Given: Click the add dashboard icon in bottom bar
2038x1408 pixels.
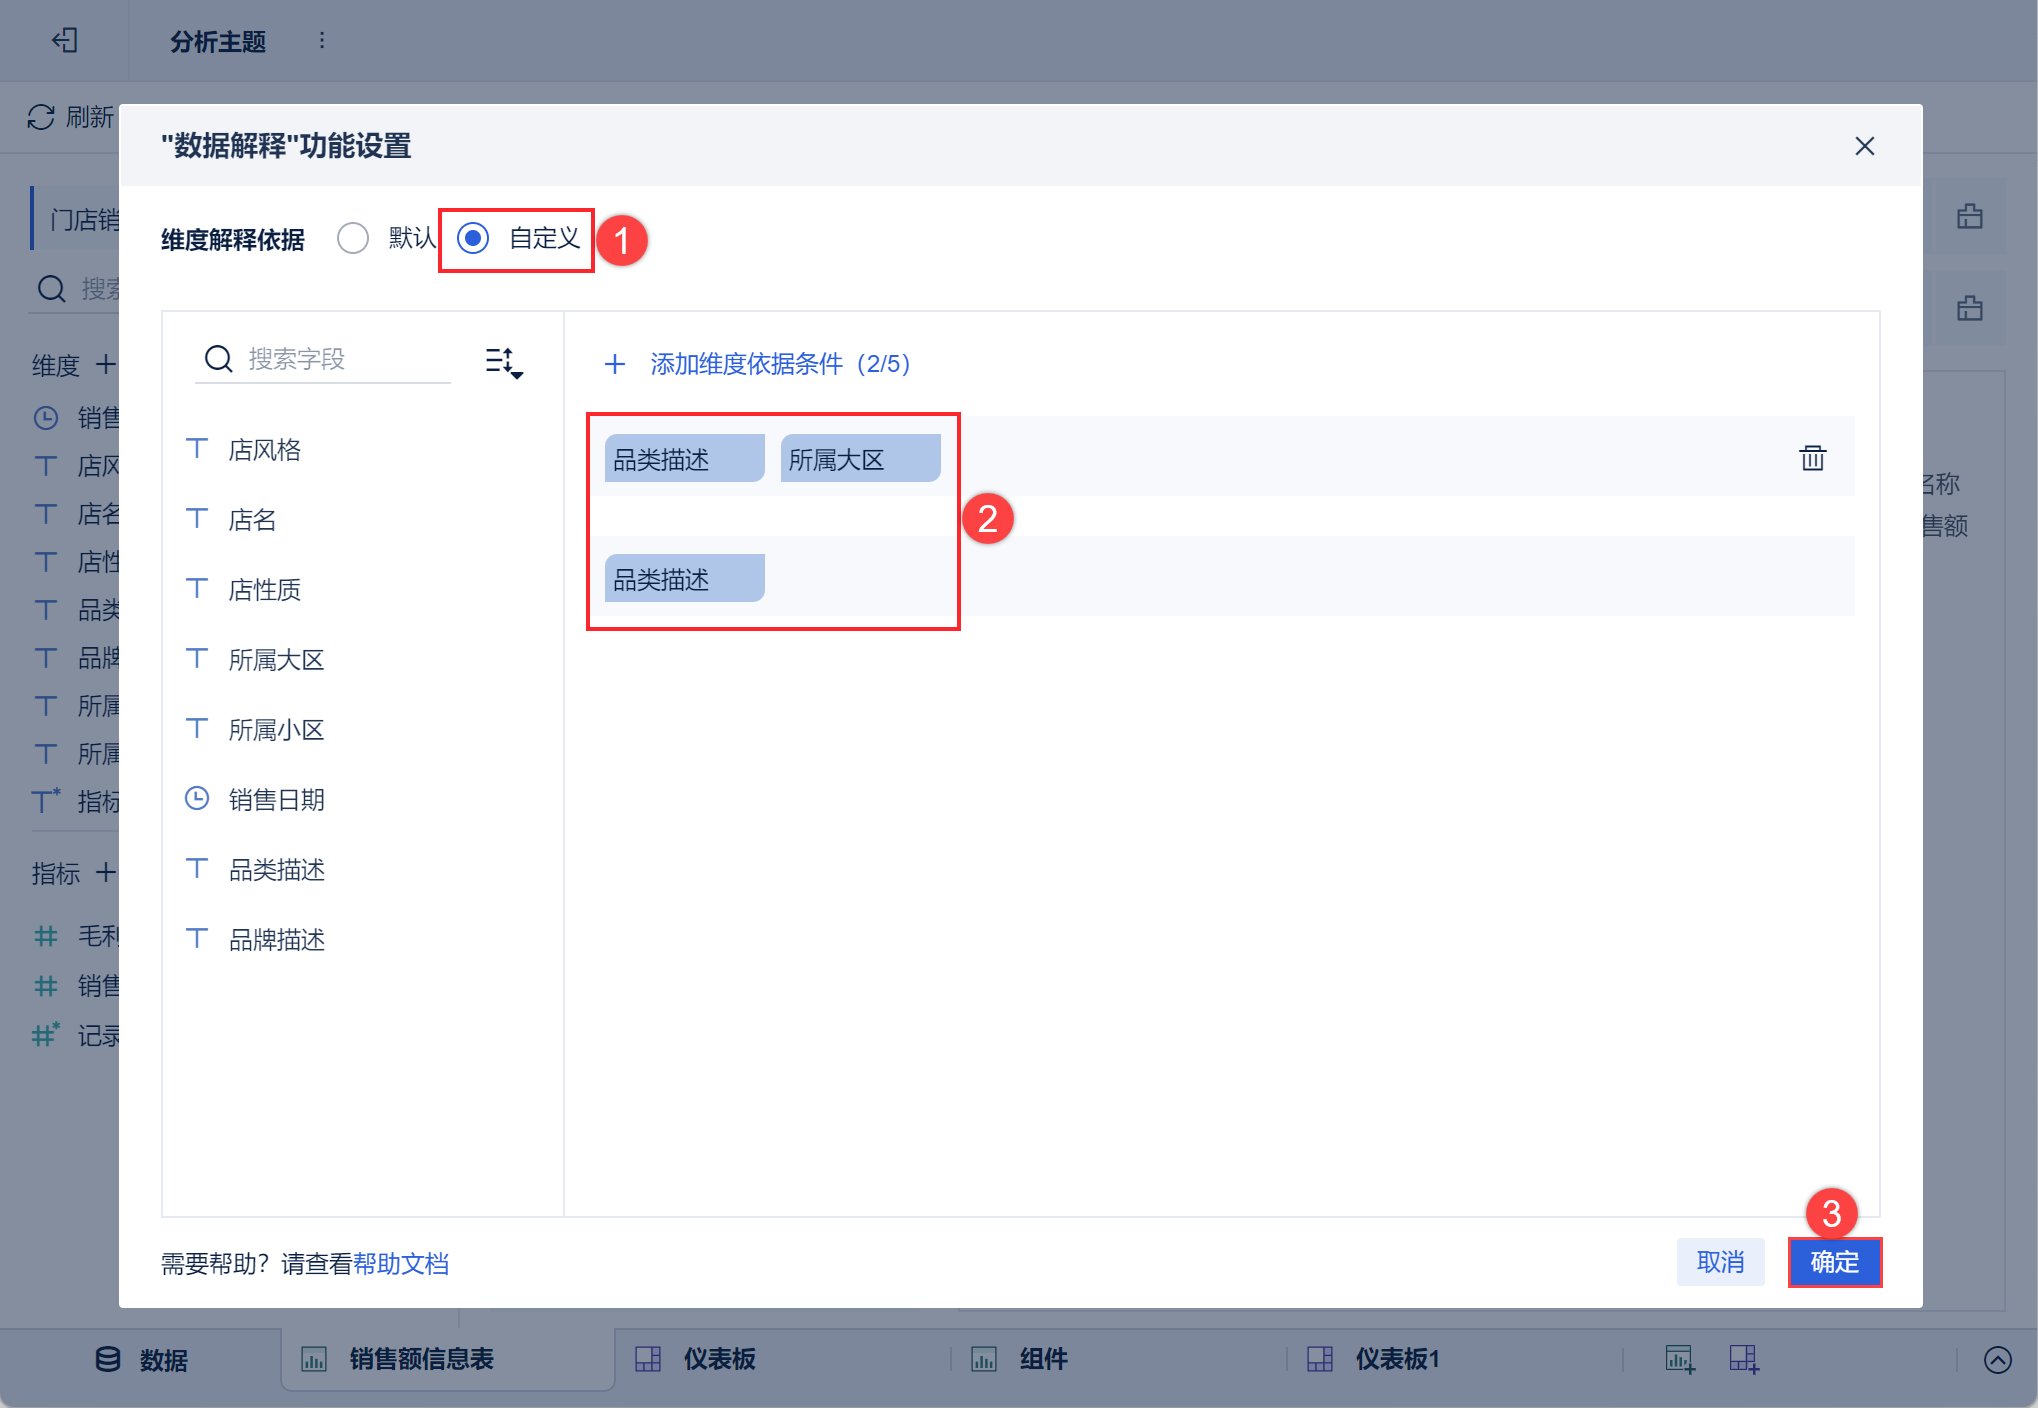Looking at the screenshot, I should [x=1744, y=1359].
